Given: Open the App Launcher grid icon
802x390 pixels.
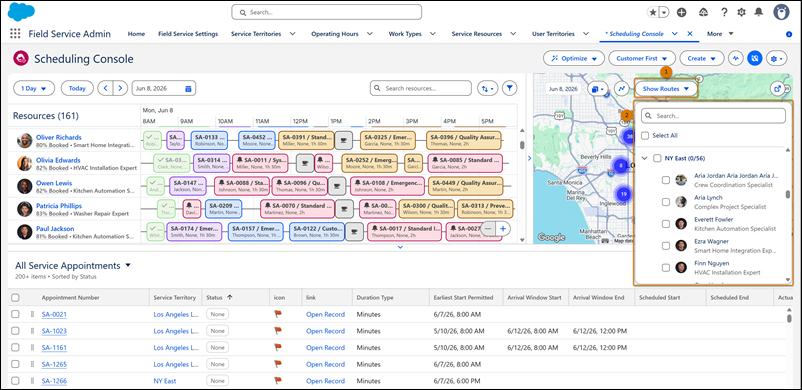Looking at the screenshot, I should point(15,34).
